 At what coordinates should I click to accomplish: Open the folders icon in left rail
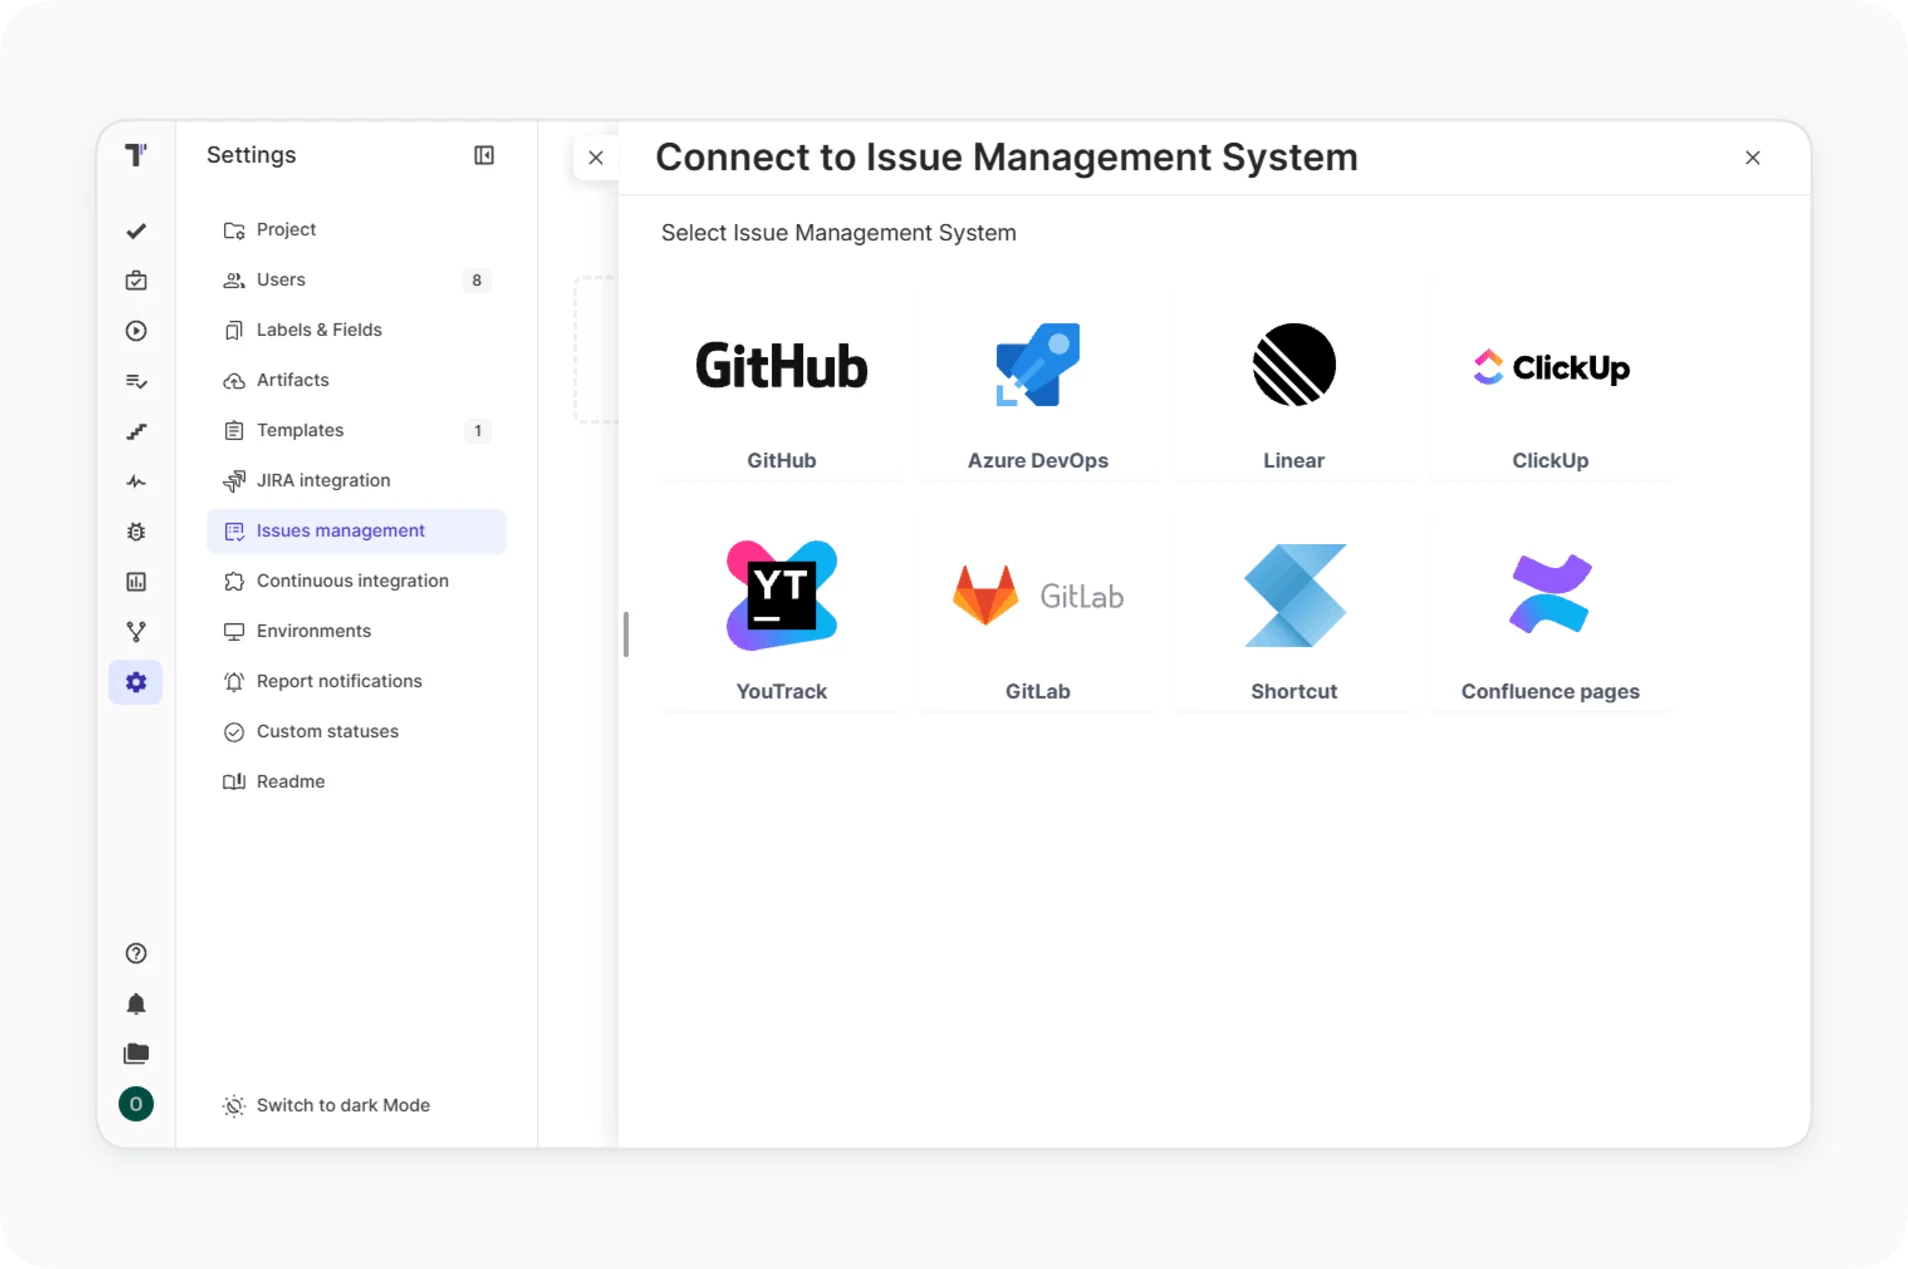click(x=136, y=1054)
